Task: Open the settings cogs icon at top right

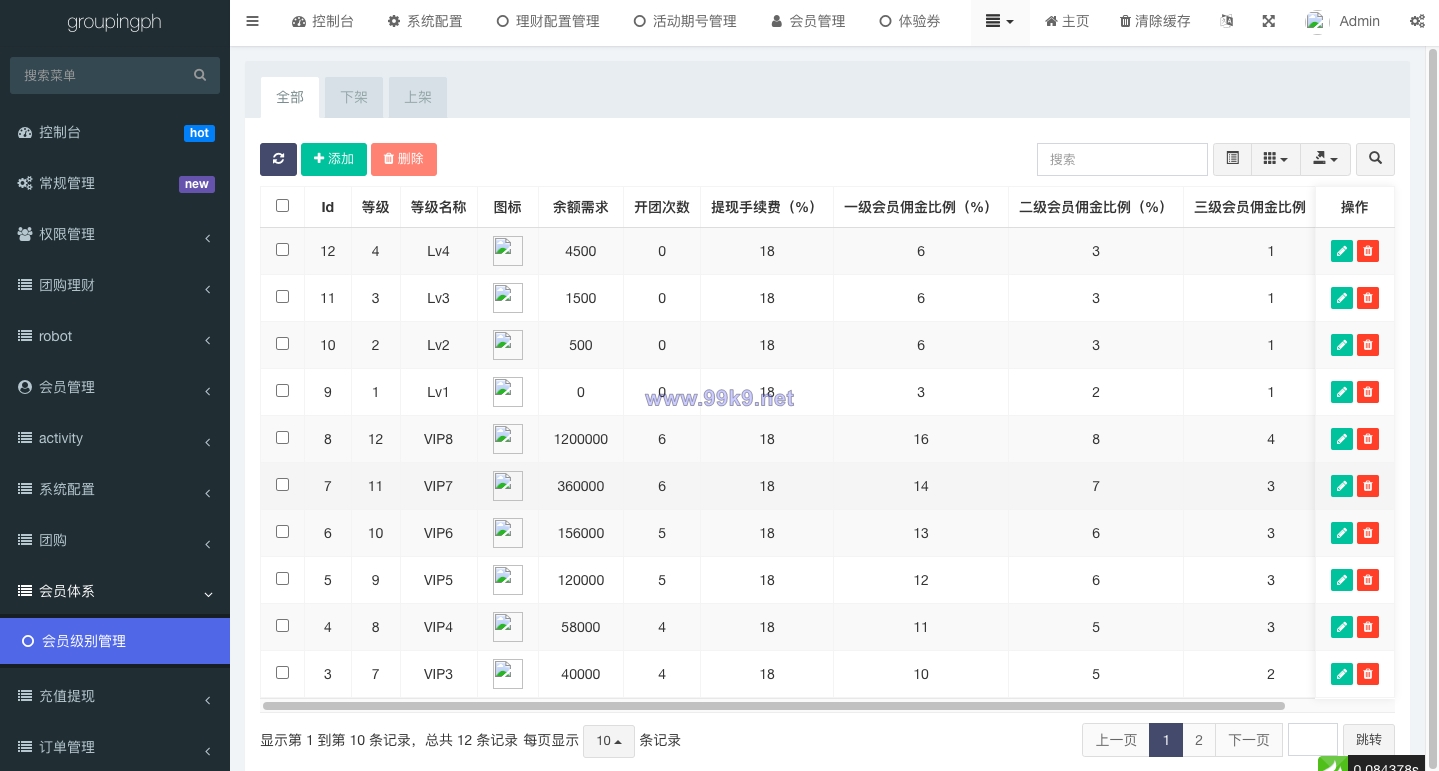Action: tap(1417, 21)
